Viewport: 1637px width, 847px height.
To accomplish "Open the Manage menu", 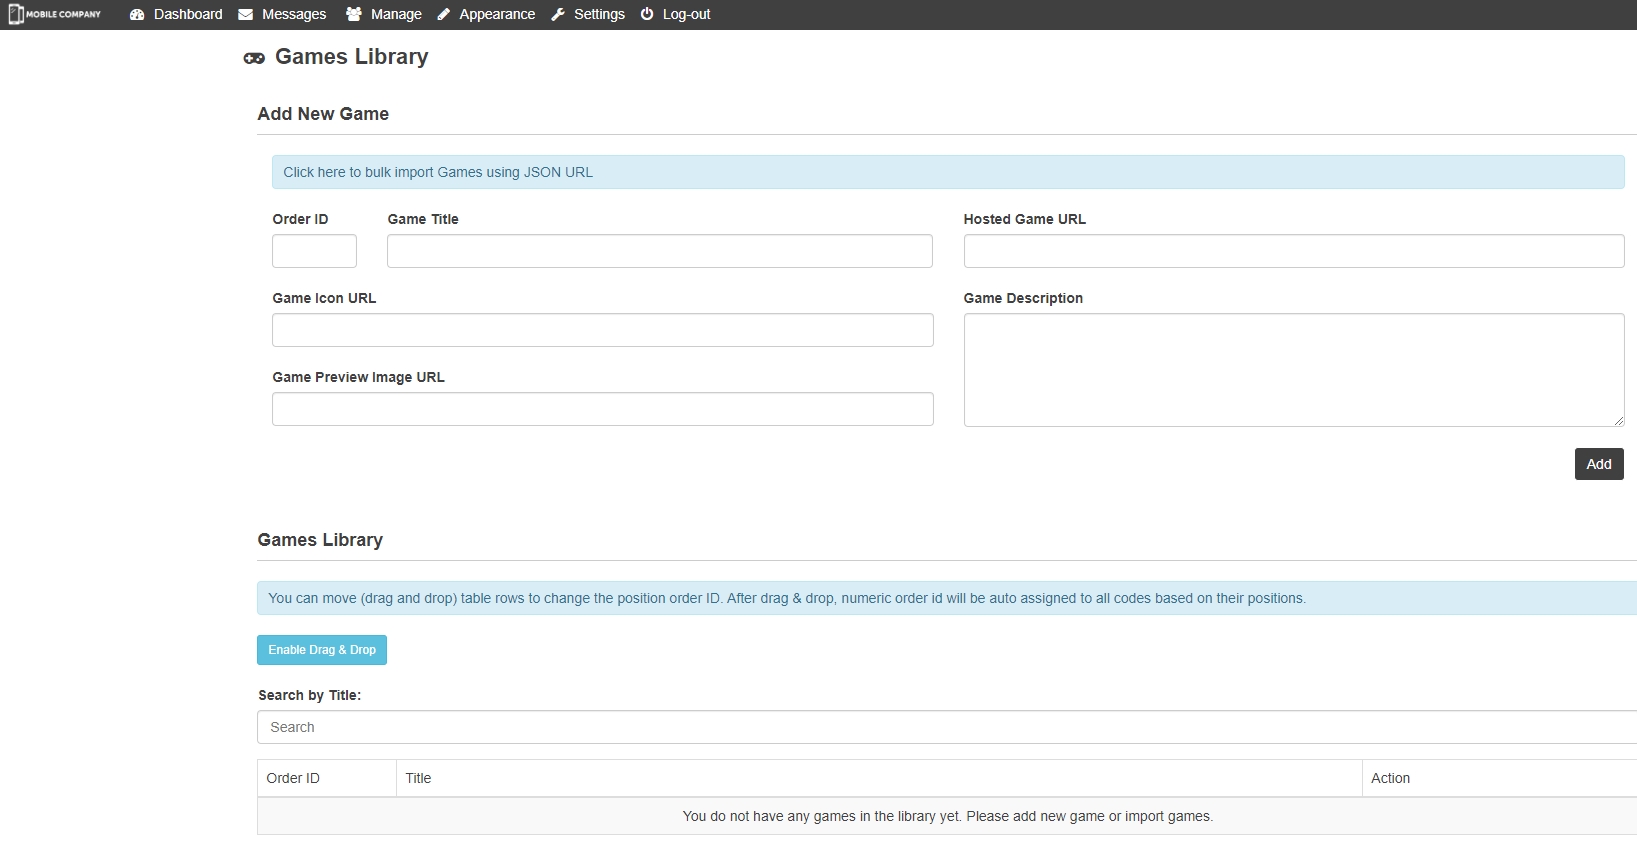I will 383,14.
